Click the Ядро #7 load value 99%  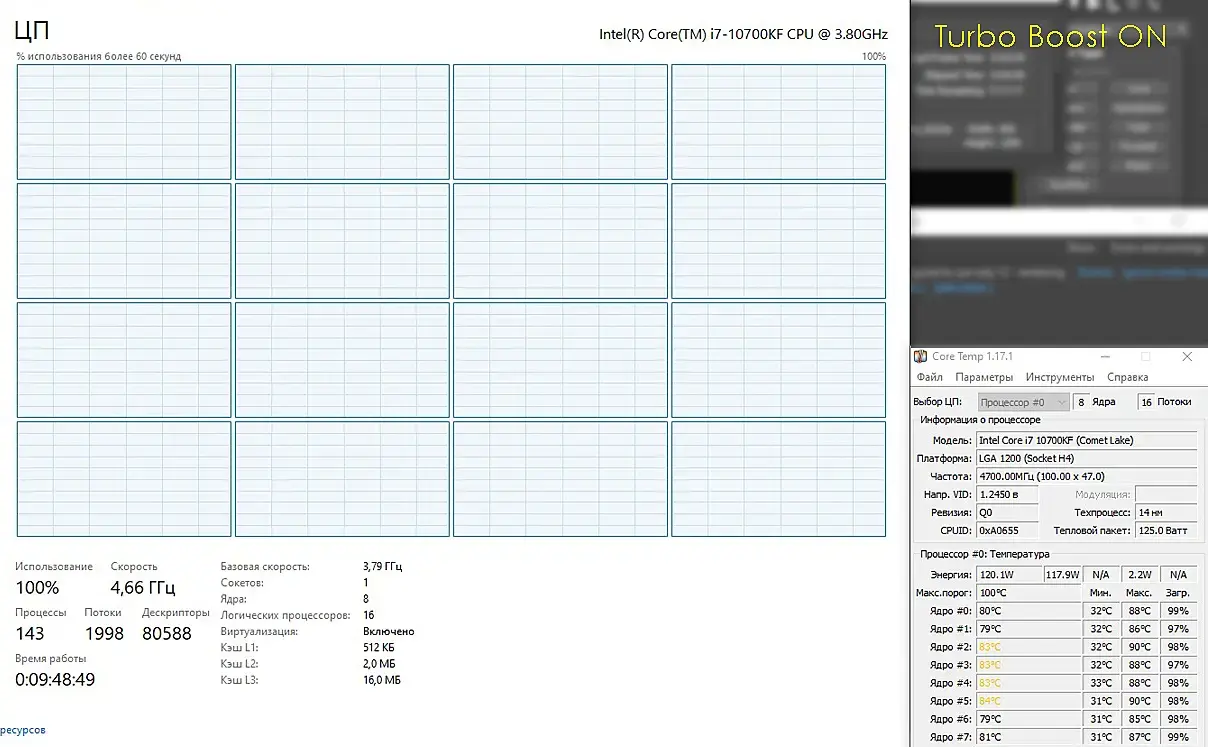(x=1178, y=737)
